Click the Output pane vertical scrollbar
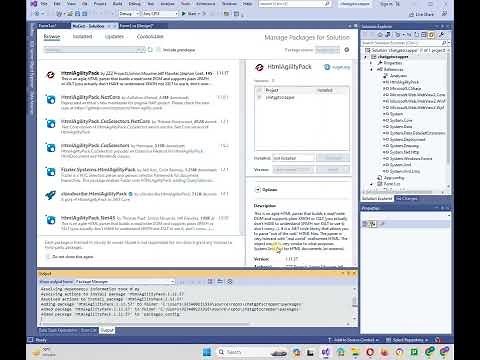The image size is (480, 360). pyautogui.click(x=354, y=304)
